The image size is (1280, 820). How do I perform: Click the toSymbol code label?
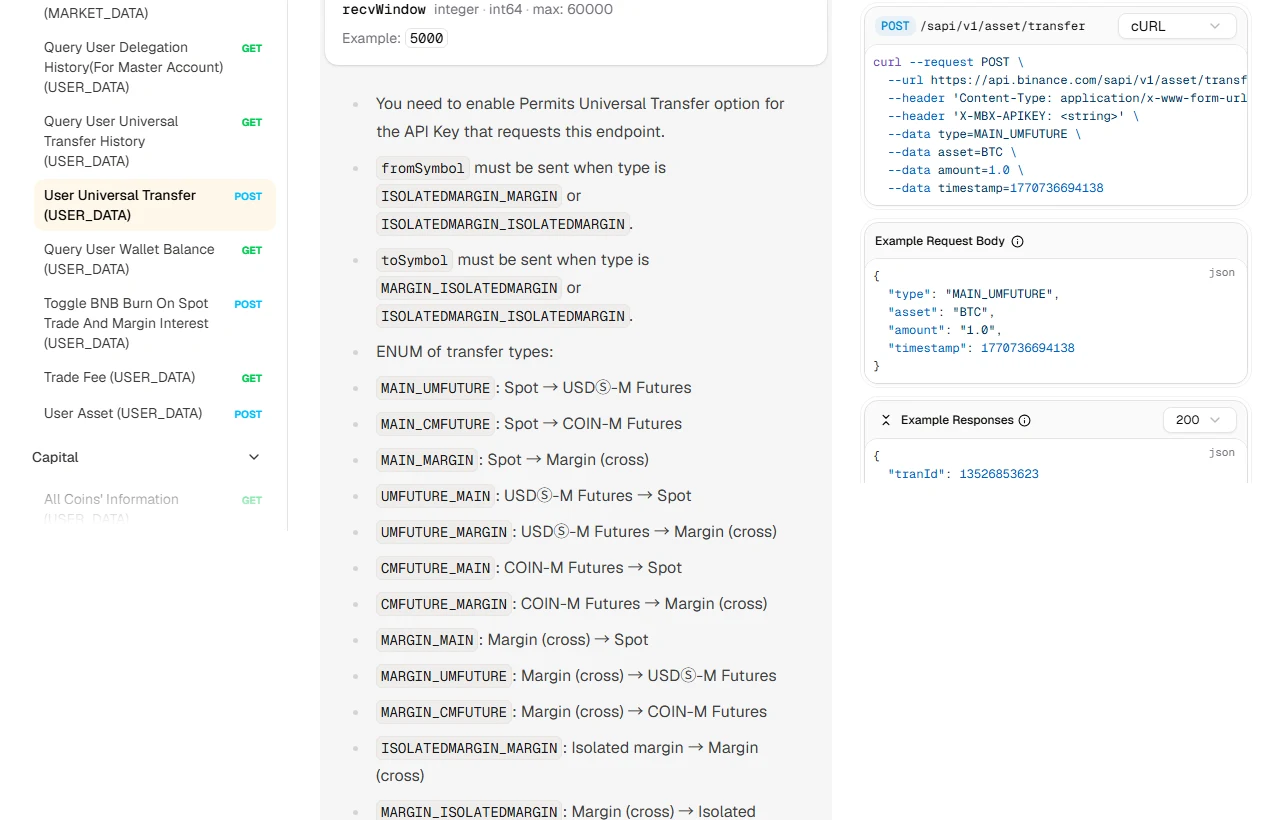pos(415,260)
